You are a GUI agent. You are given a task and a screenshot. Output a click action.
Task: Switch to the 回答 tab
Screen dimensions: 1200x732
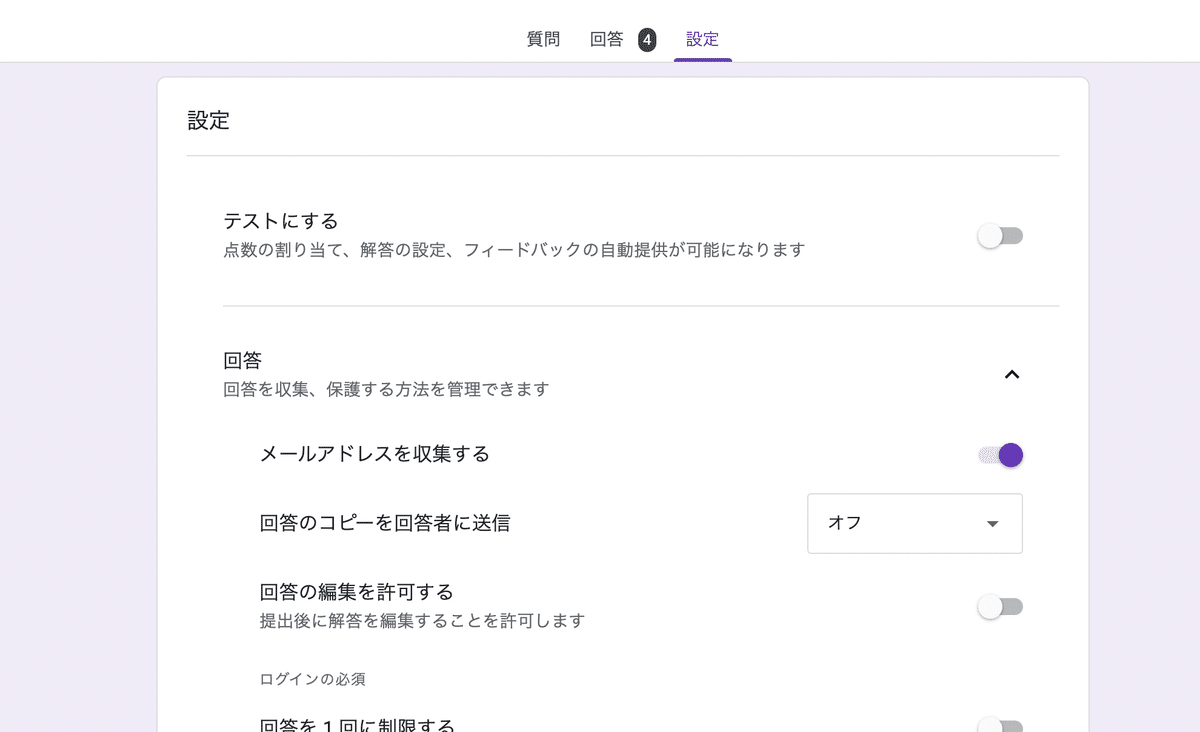(x=607, y=40)
